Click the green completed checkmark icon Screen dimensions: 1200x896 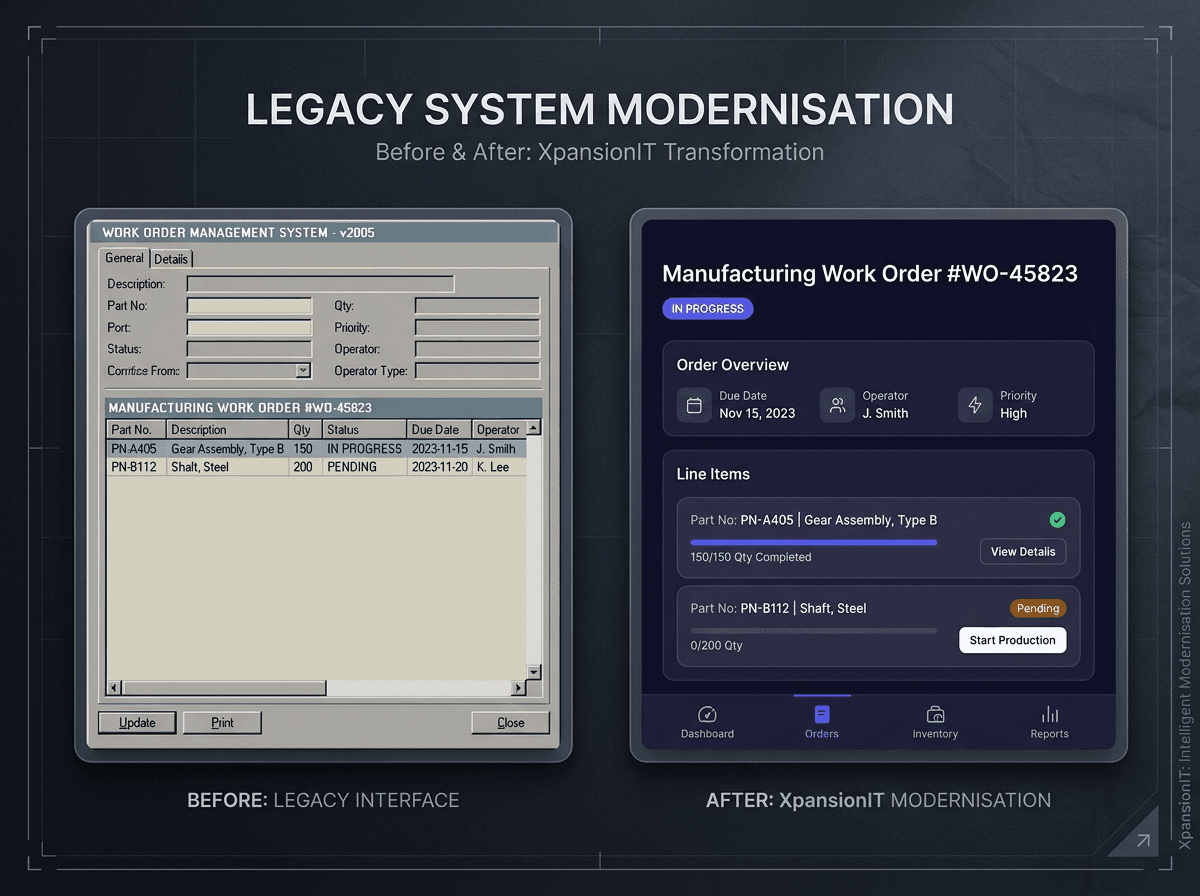pyautogui.click(x=1057, y=520)
